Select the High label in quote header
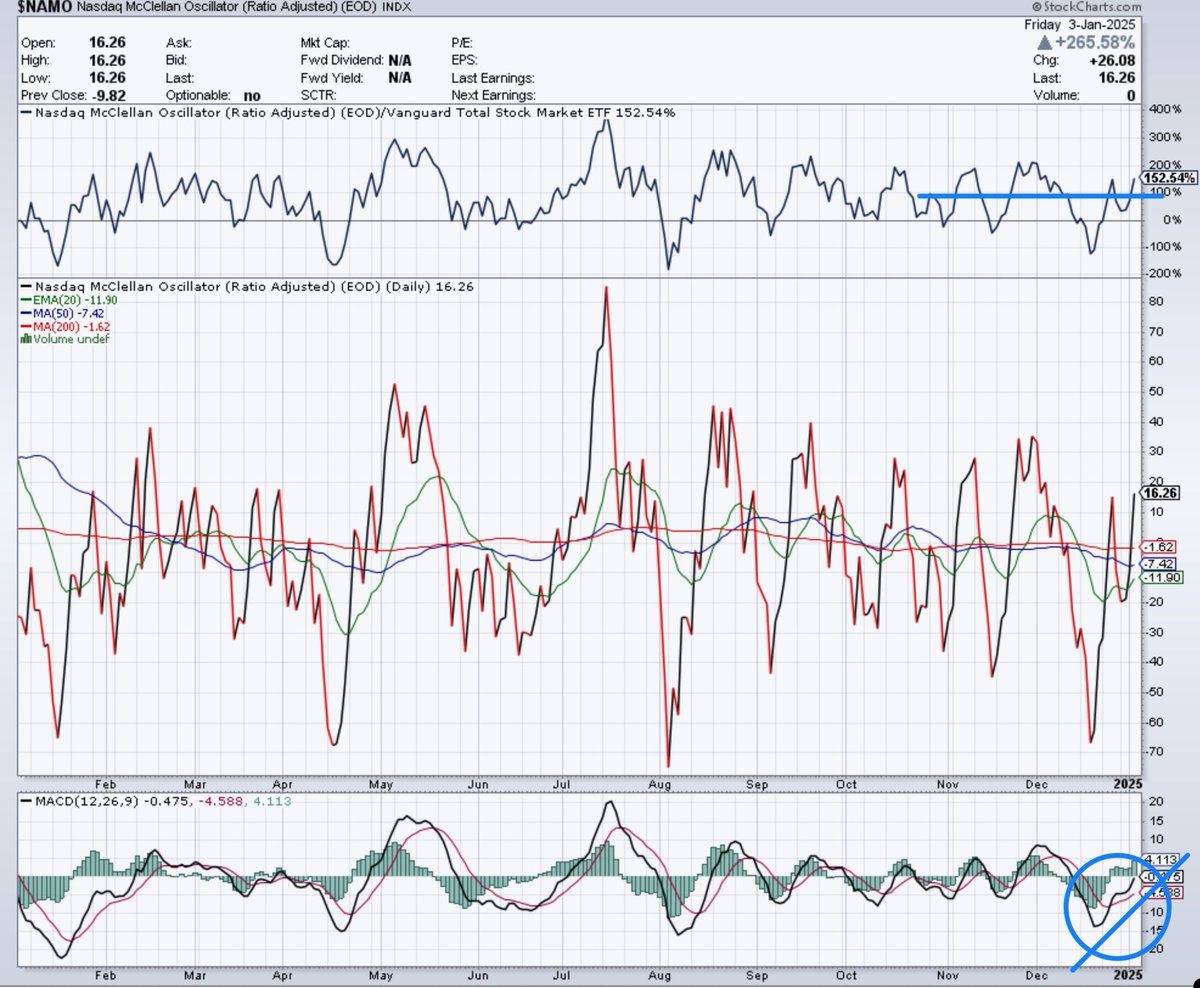This screenshot has width=1200, height=988. [x=36, y=61]
